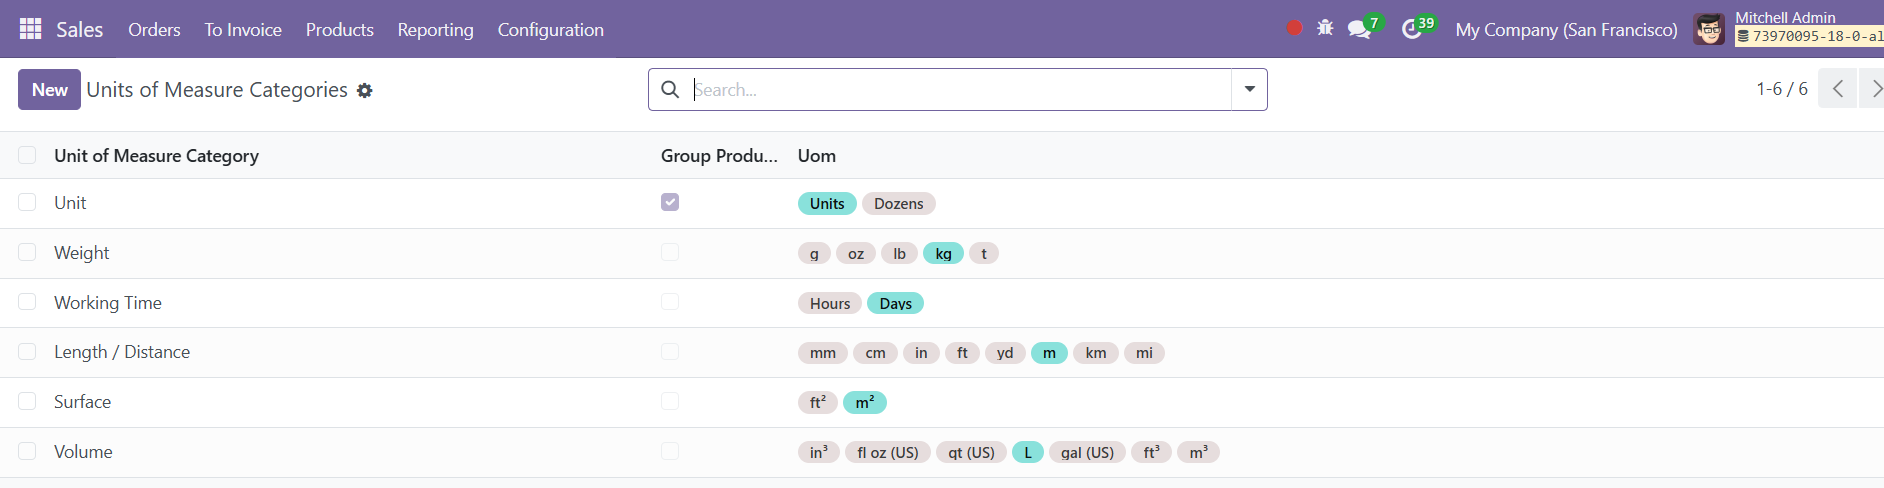Open the Orders menu

click(154, 29)
